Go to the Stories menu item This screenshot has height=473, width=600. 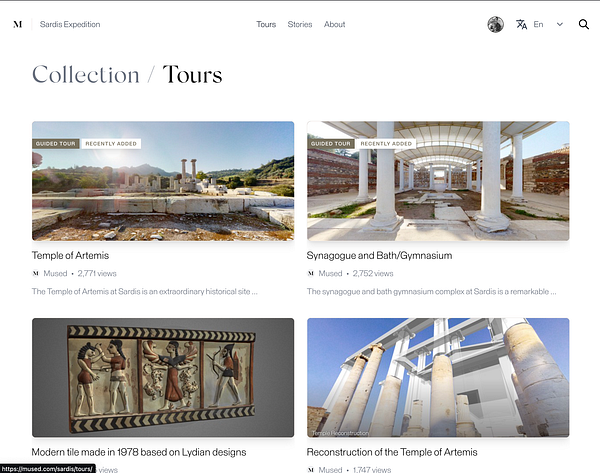click(300, 24)
